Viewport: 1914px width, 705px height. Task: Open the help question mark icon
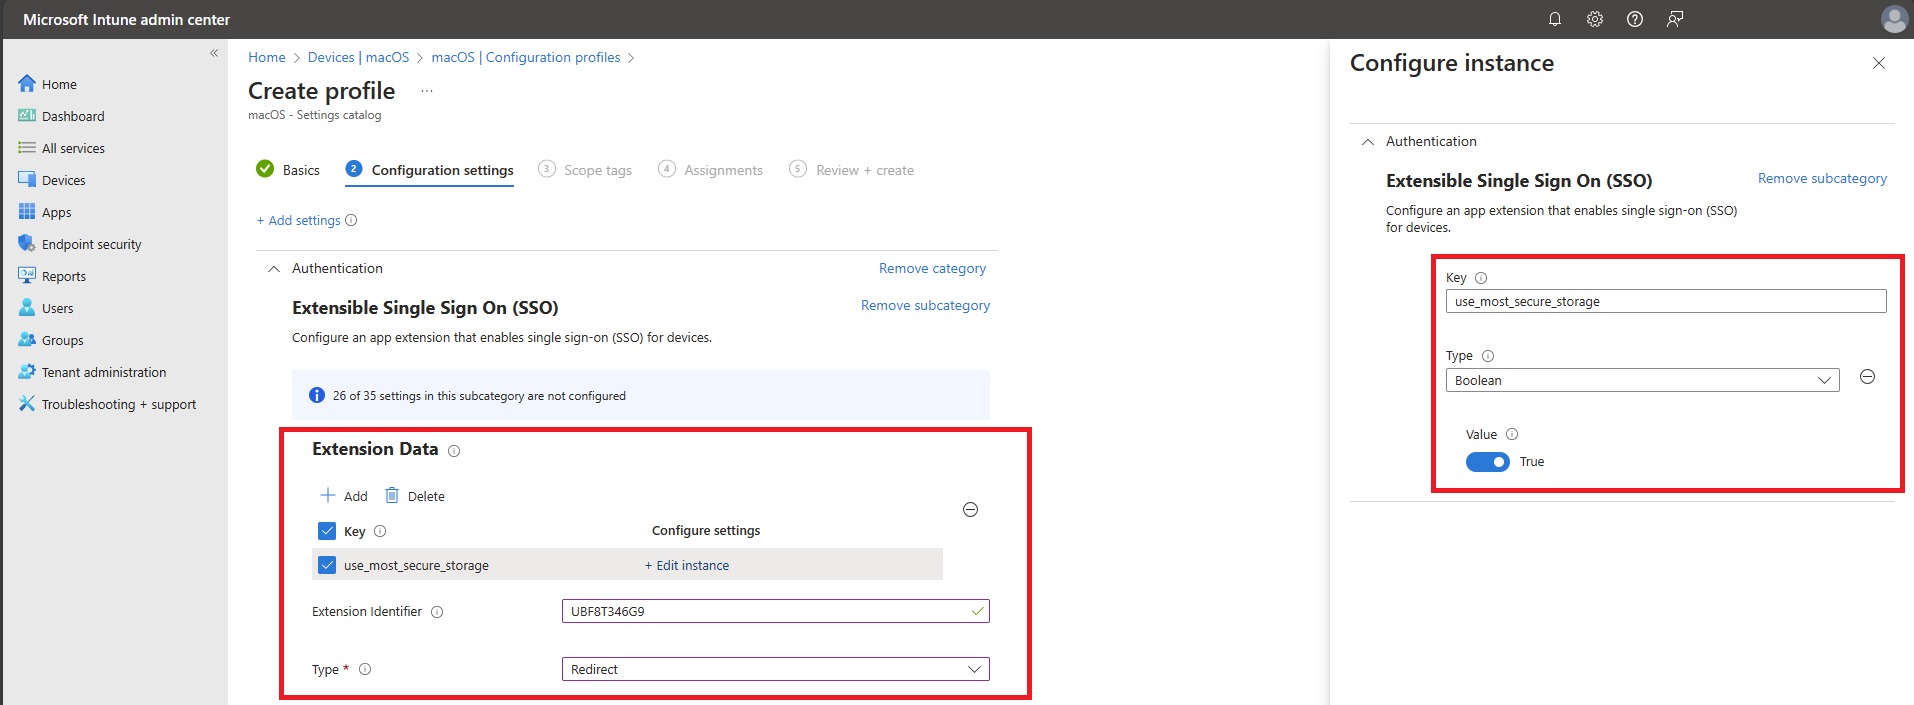[x=1635, y=19]
